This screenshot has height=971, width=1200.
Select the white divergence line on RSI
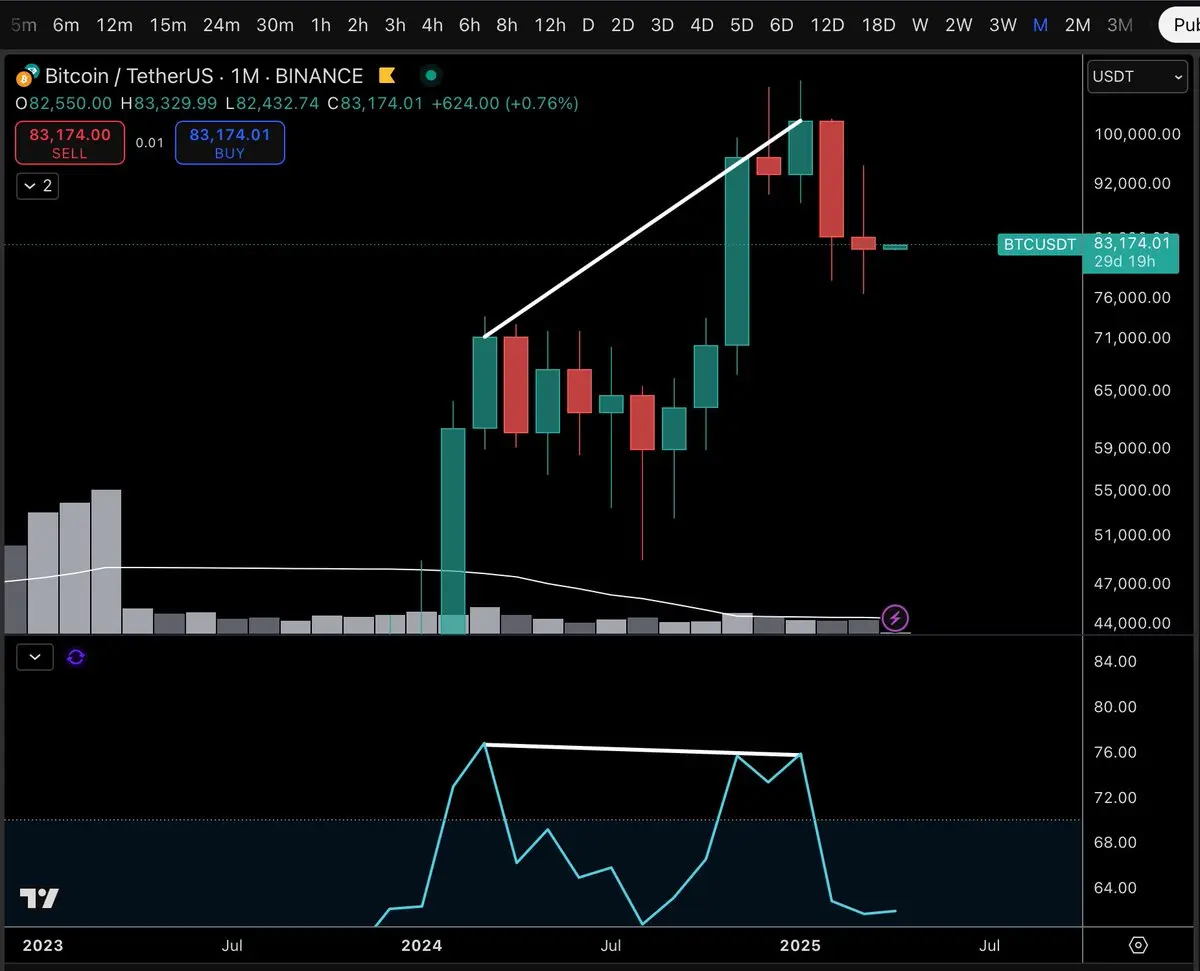(643, 749)
